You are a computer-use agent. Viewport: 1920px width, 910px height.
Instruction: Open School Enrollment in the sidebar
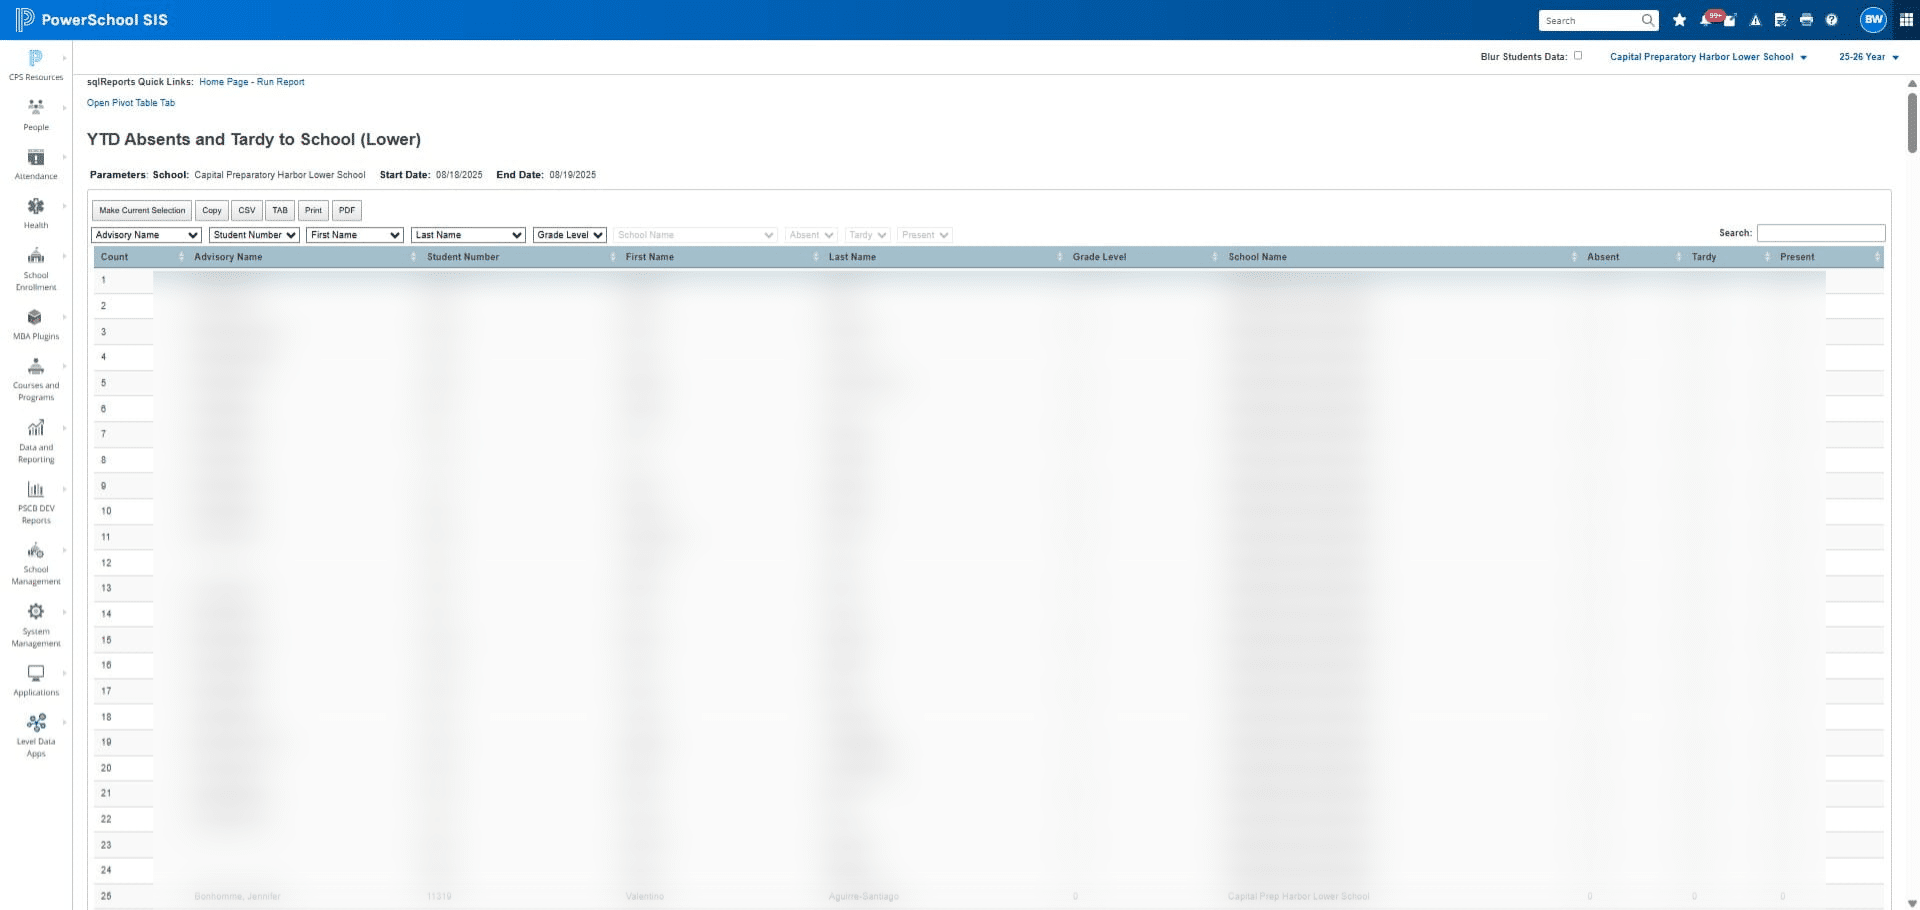tap(36, 268)
